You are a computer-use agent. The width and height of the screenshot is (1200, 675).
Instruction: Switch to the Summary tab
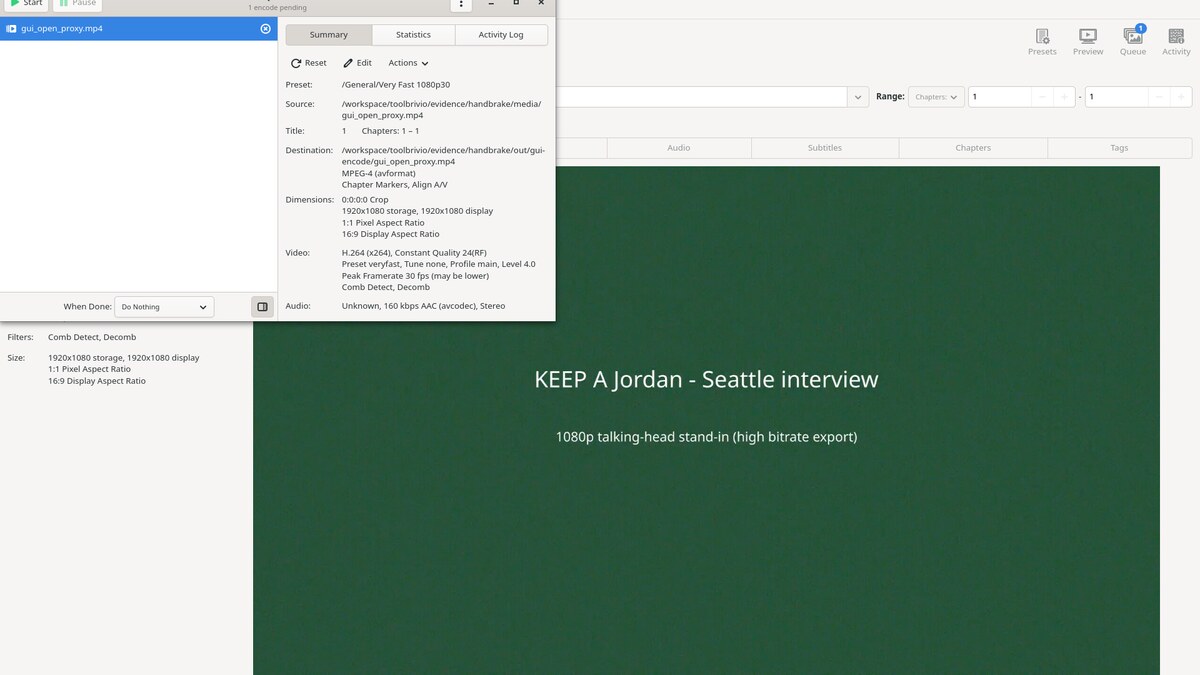tap(329, 35)
